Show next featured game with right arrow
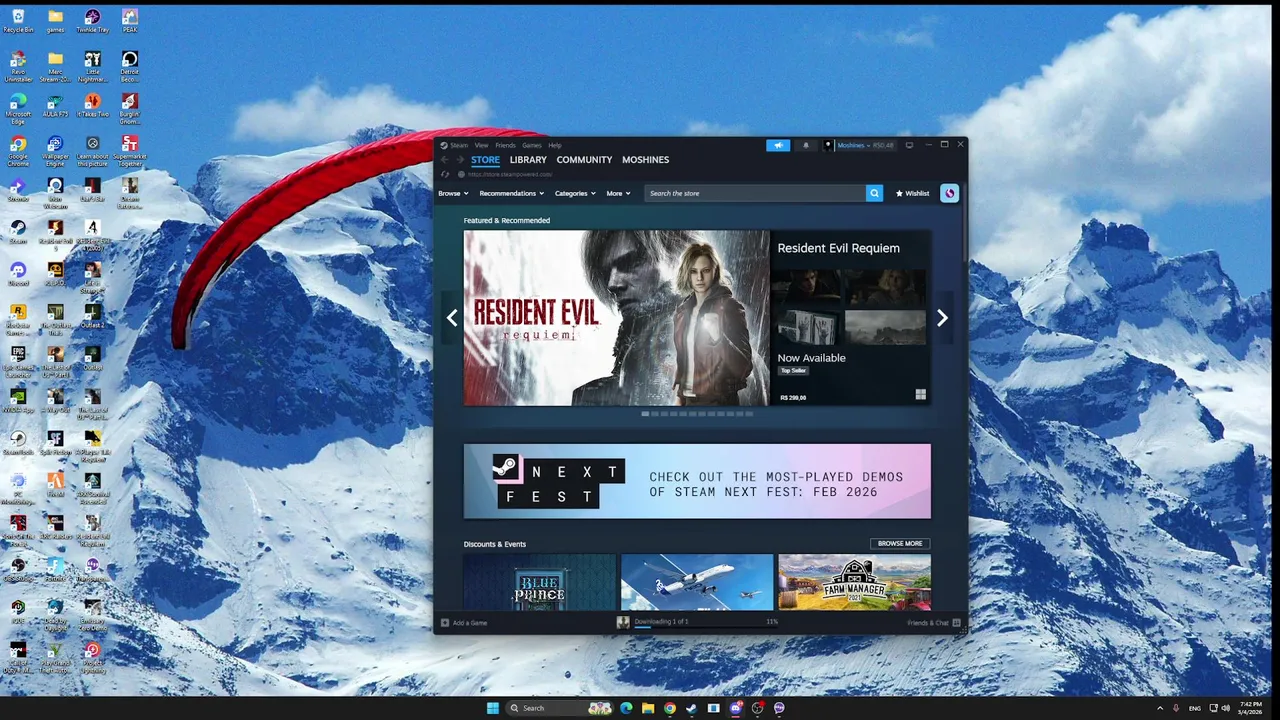Screen dimensions: 1280x720 pos(942,318)
